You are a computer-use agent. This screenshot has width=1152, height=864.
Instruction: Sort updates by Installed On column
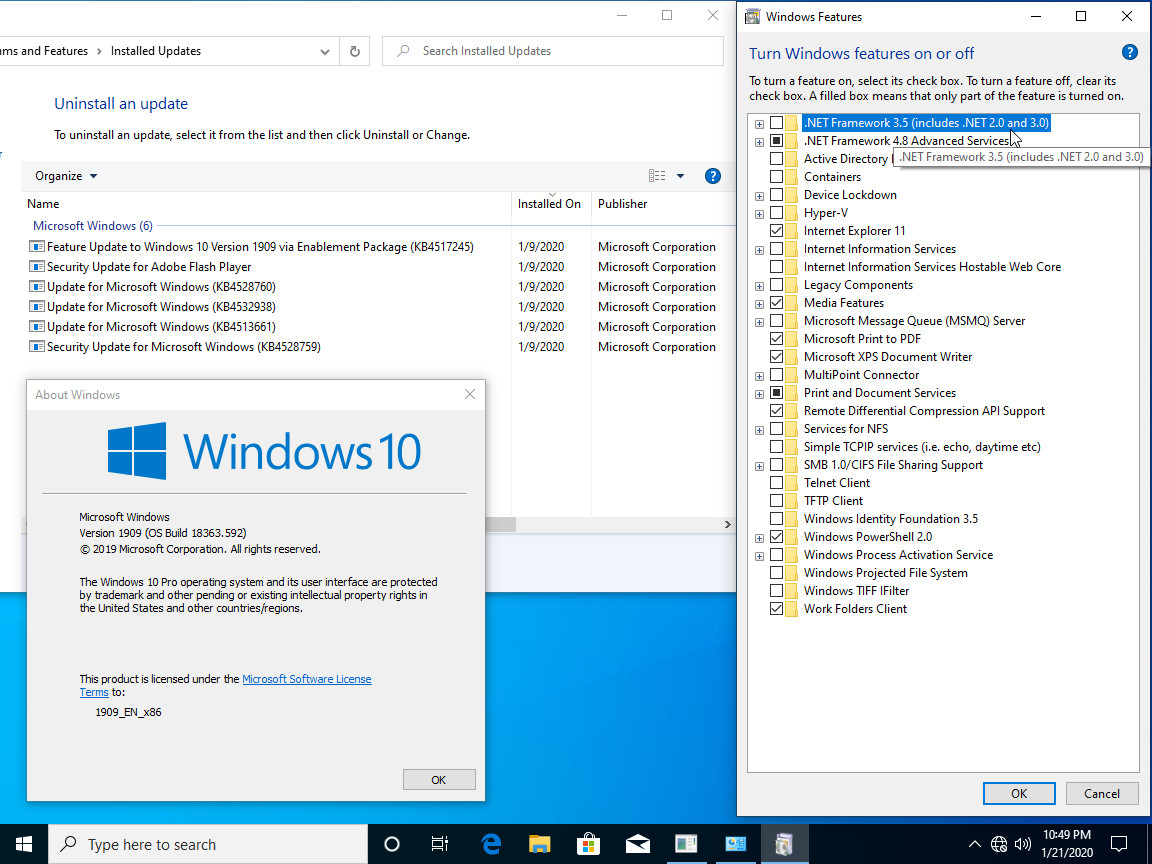point(551,204)
